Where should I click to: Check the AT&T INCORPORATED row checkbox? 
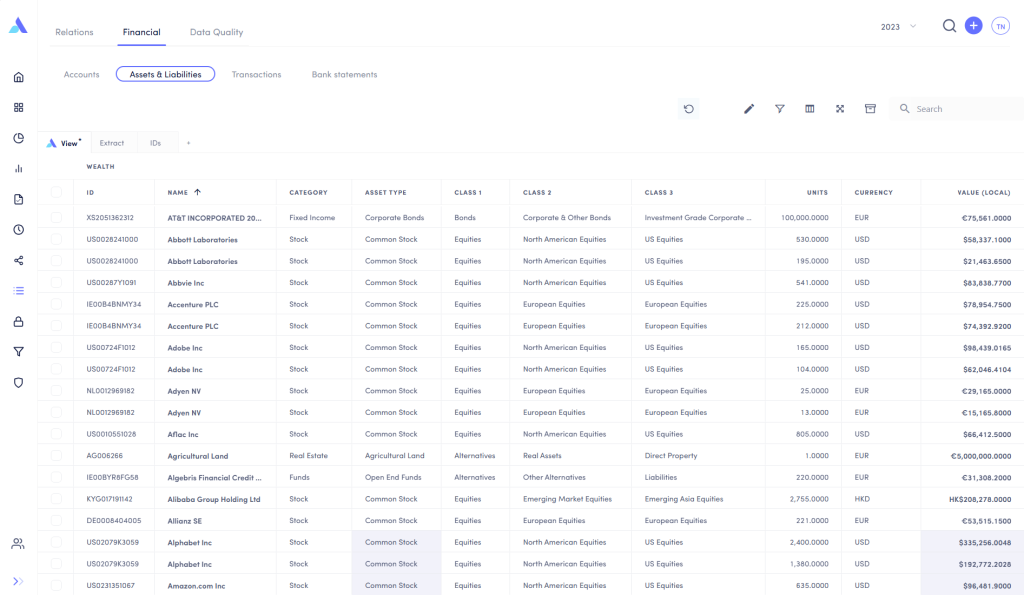click(x=56, y=218)
